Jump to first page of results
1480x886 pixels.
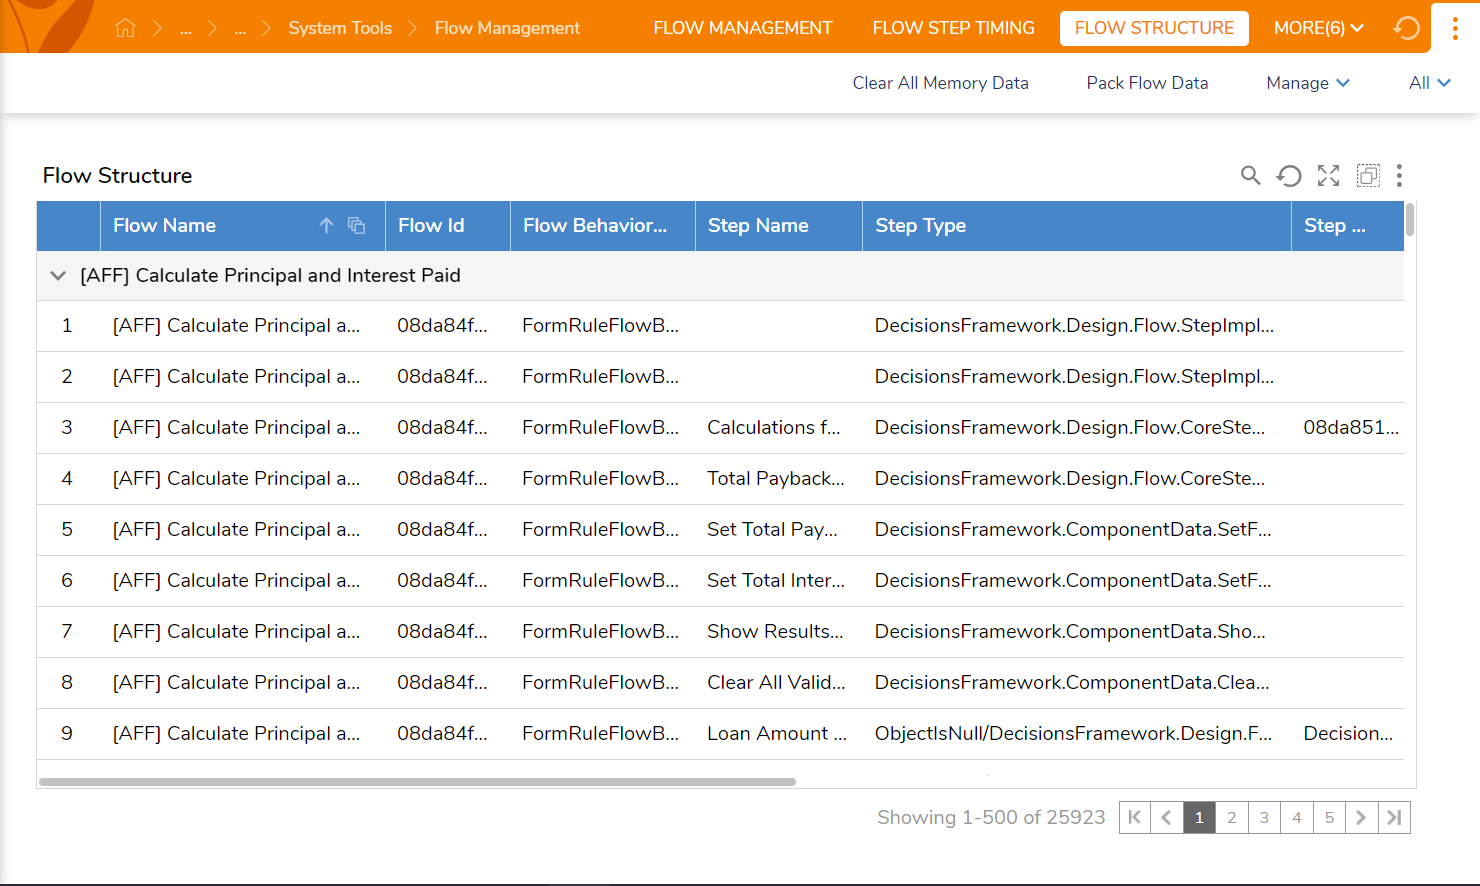click(1134, 818)
